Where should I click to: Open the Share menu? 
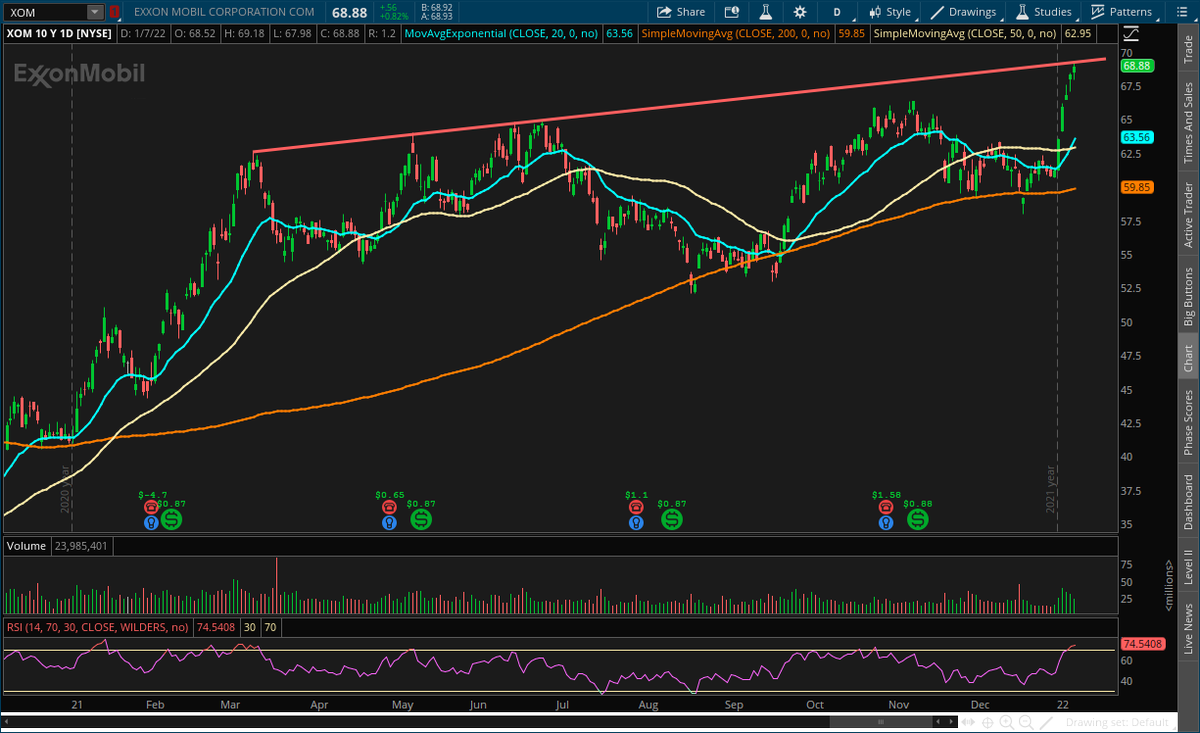coord(680,12)
